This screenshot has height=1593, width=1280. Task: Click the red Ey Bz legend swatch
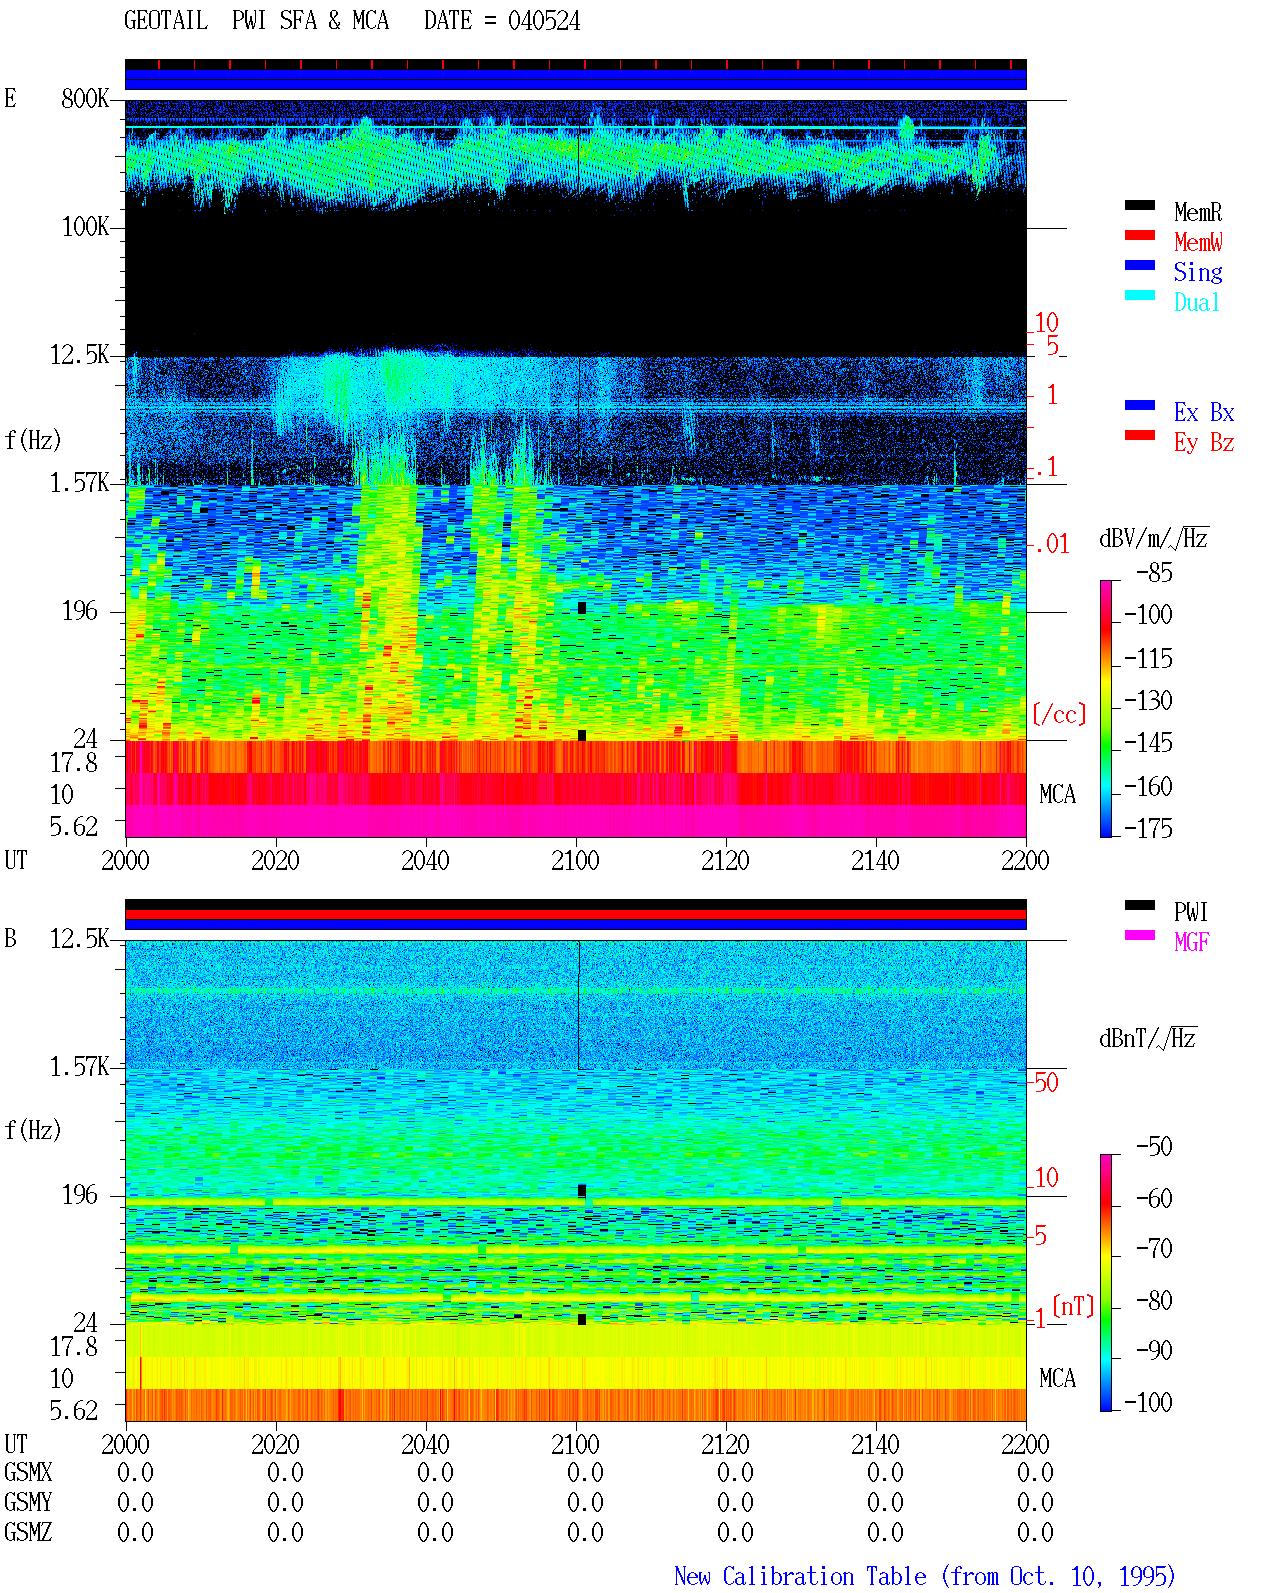click(1140, 436)
